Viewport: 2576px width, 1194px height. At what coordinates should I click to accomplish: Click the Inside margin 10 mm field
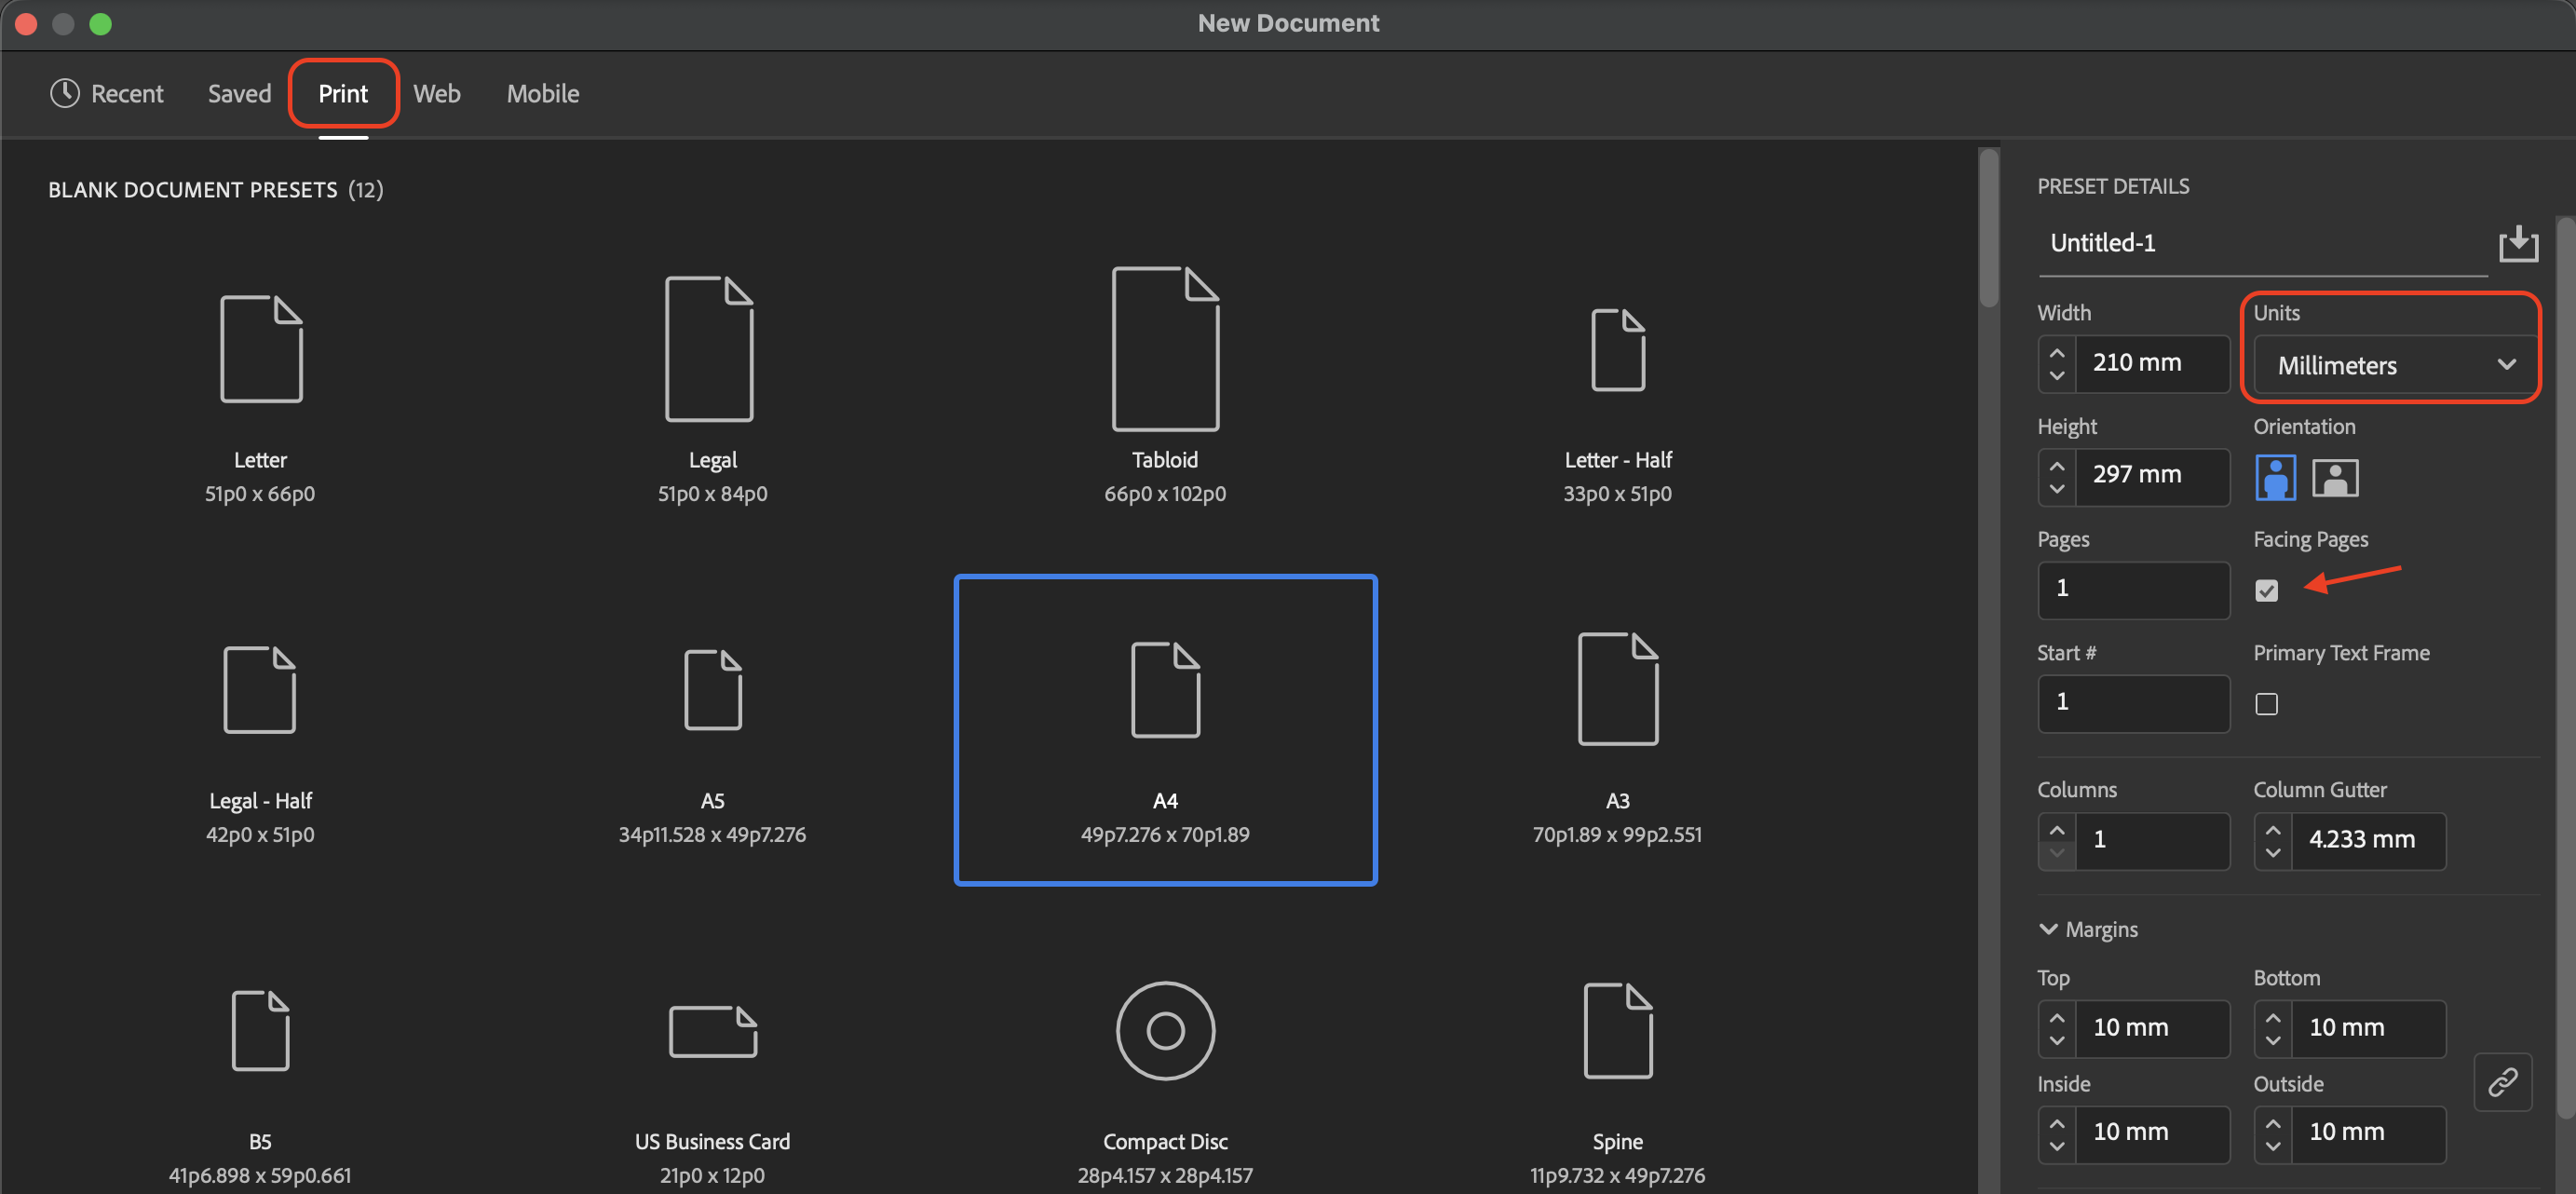coord(2152,1133)
